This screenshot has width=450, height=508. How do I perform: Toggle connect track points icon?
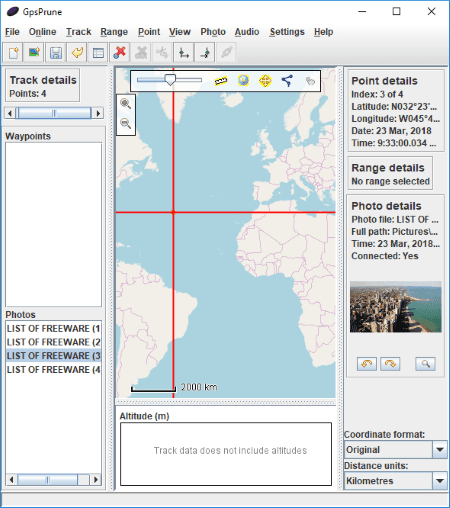[x=287, y=81]
